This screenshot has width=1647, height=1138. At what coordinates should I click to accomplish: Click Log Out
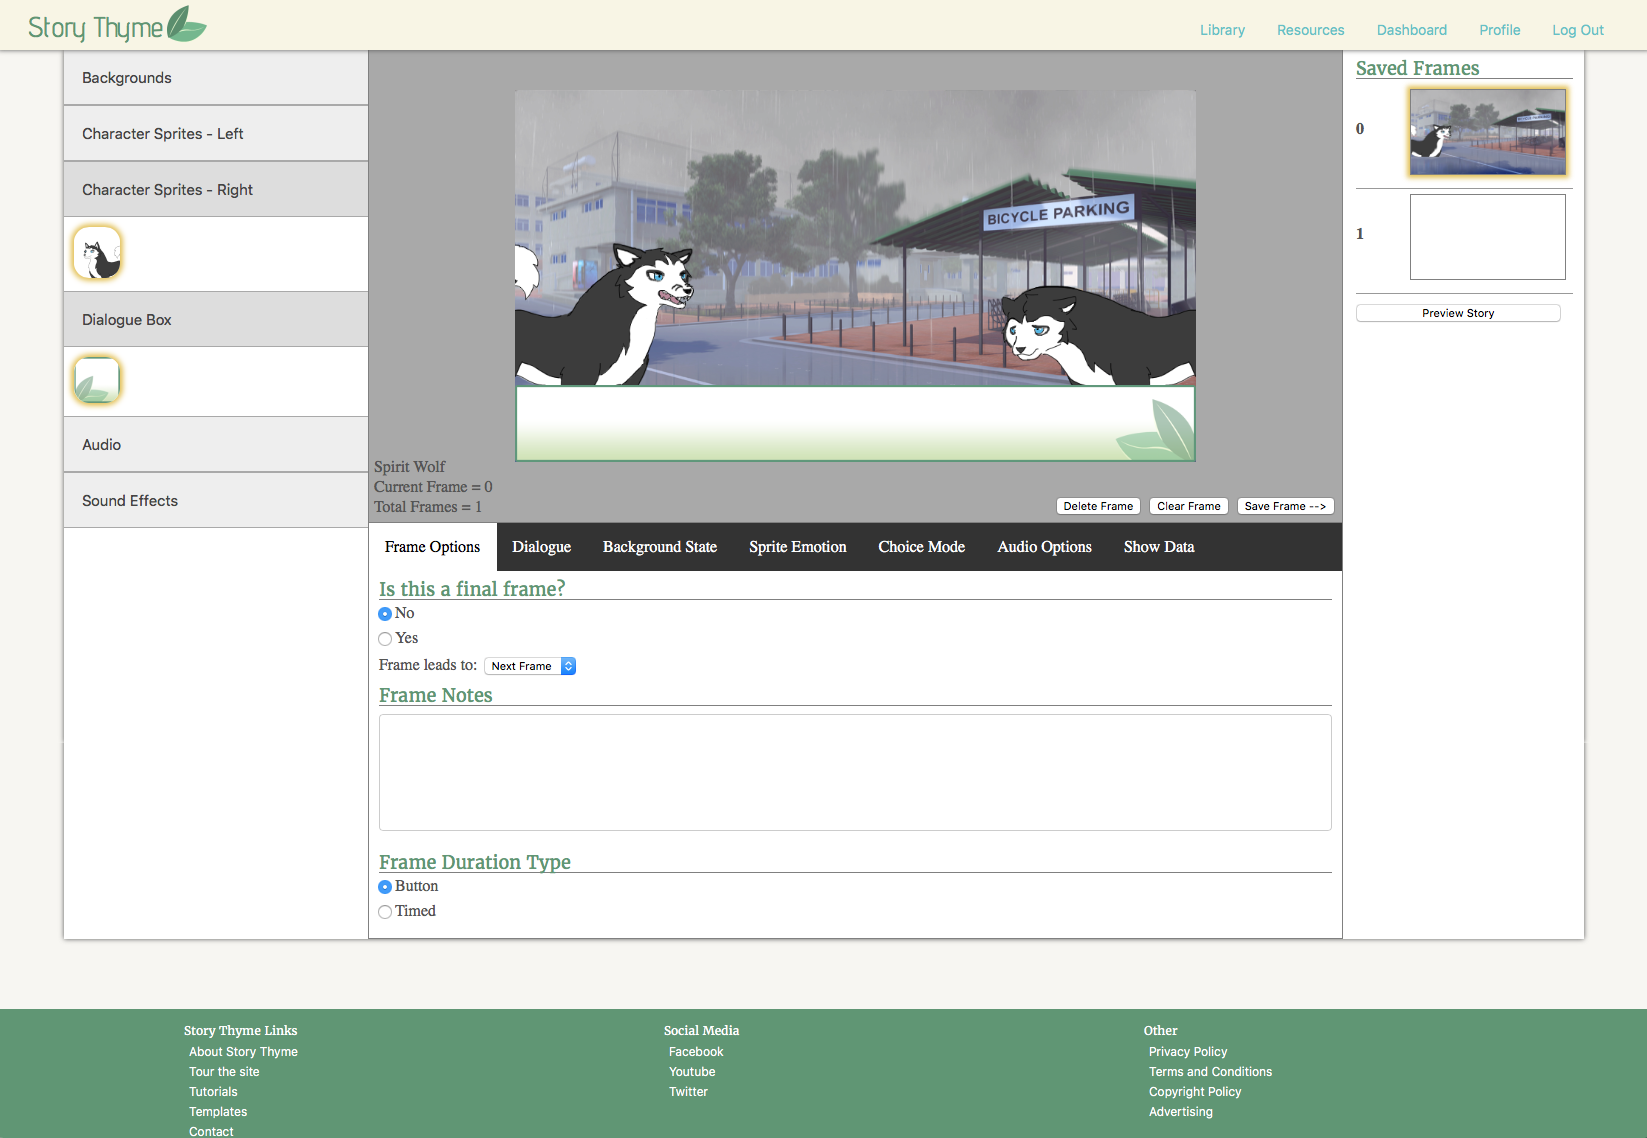click(1577, 30)
